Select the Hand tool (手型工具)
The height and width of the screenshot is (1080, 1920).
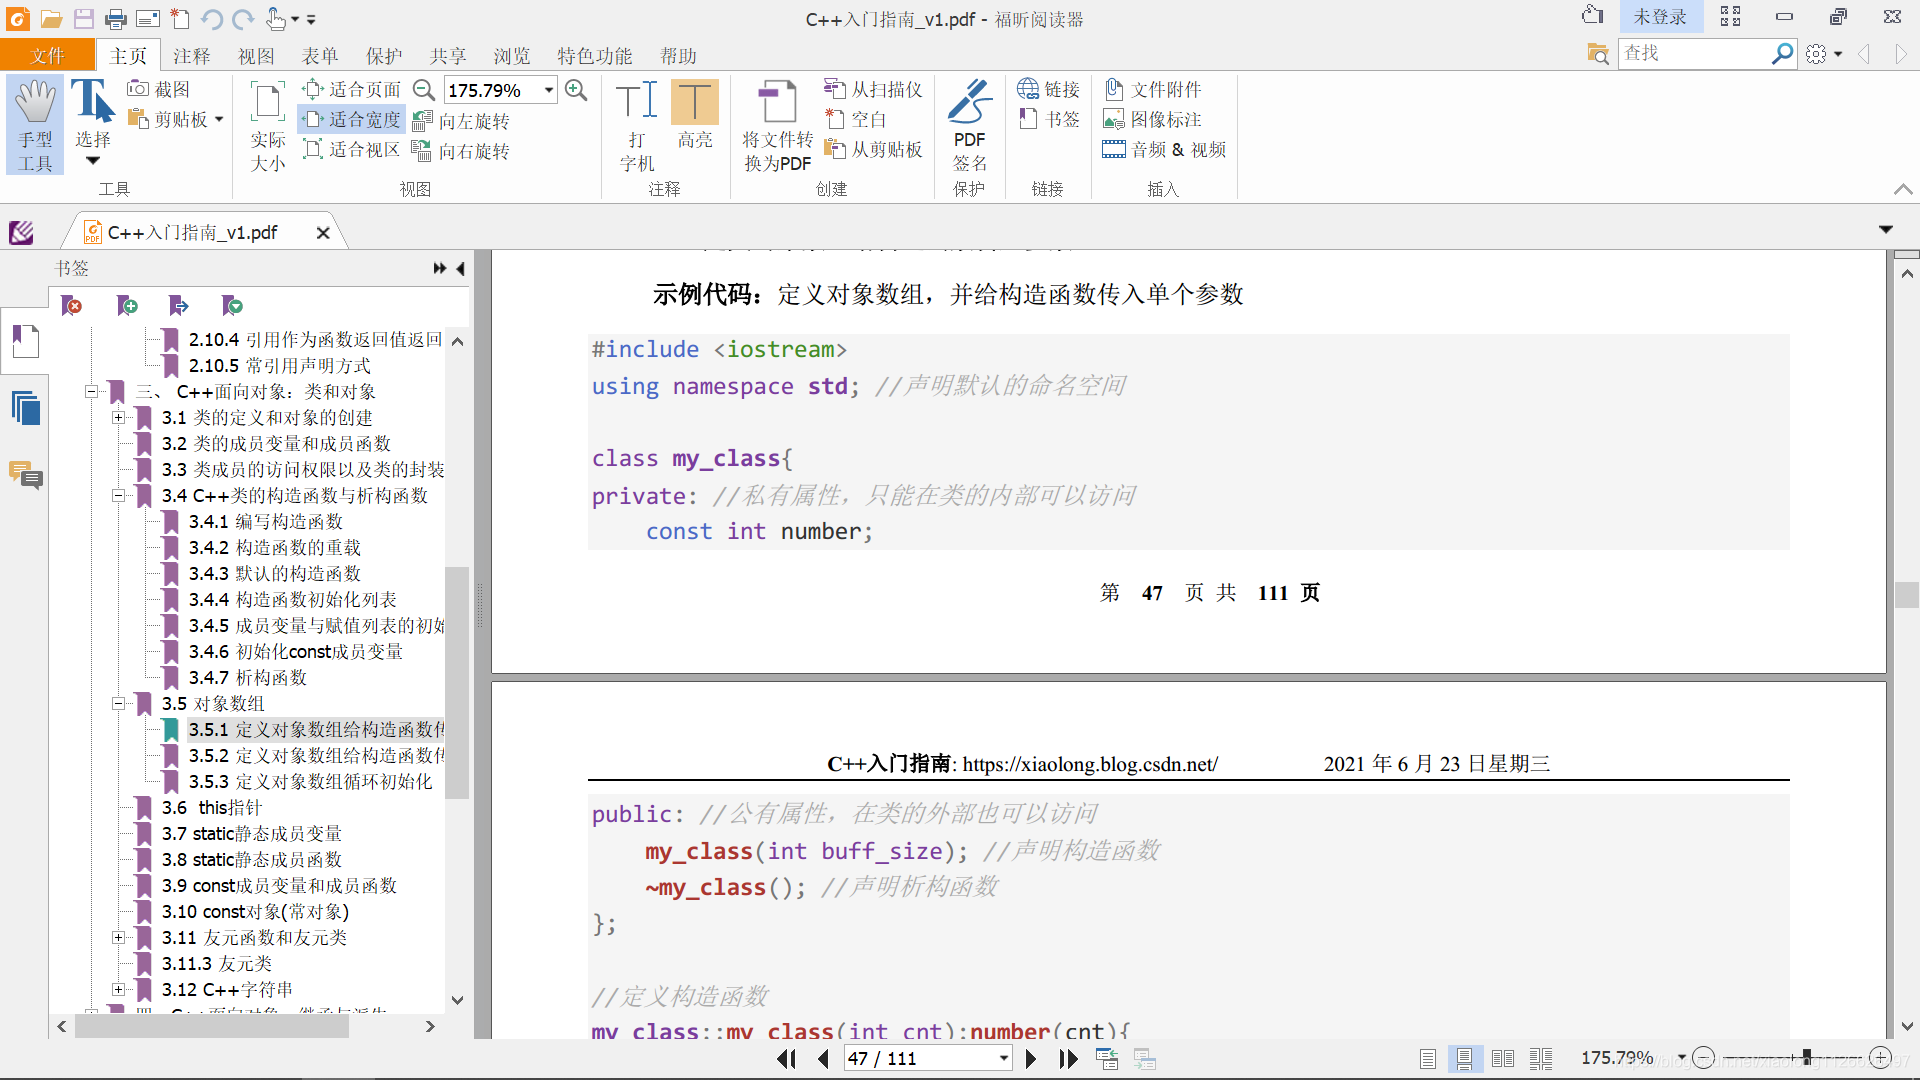[x=35, y=124]
